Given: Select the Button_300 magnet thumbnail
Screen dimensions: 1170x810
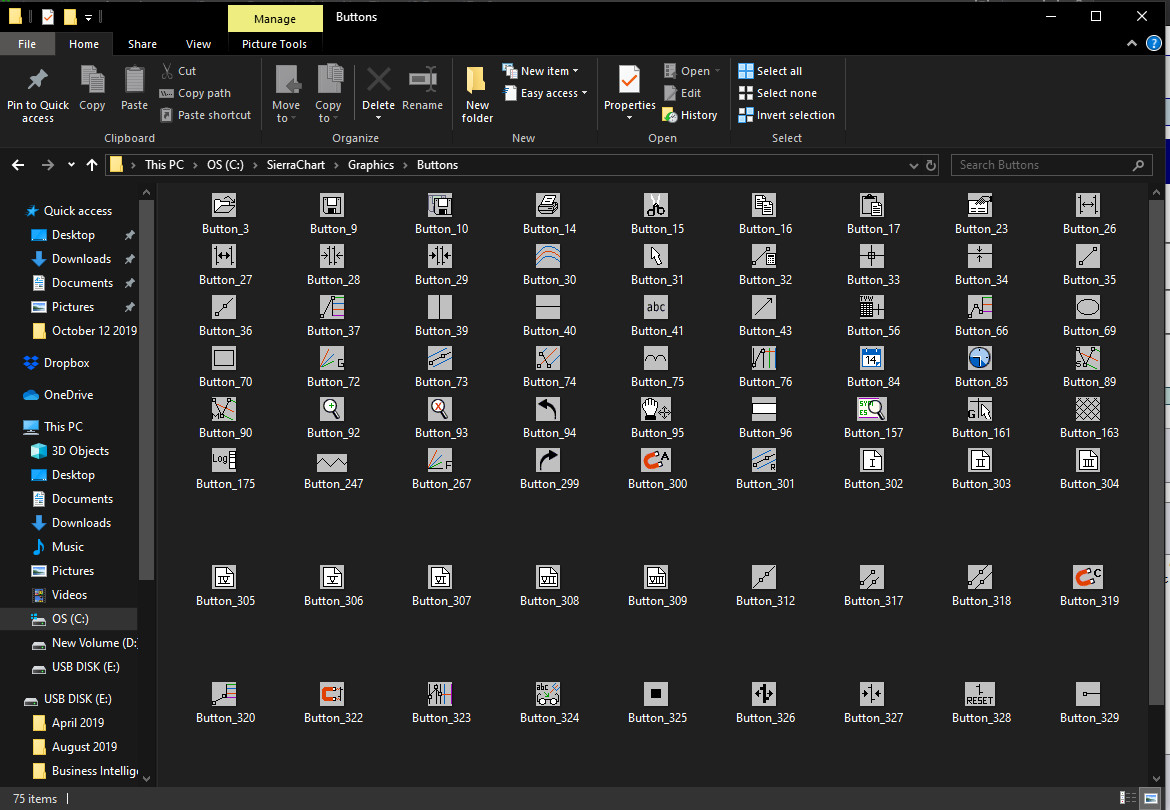Looking at the screenshot, I should (656, 460).
